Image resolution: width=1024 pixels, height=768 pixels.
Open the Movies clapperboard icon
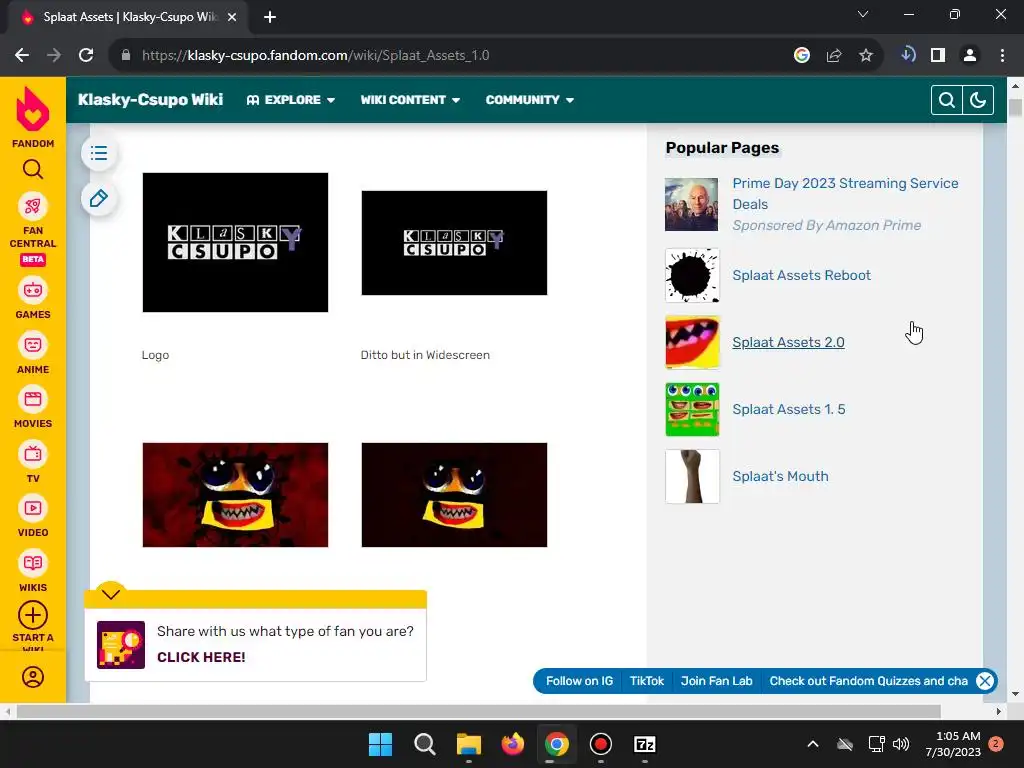coord(33,399)
